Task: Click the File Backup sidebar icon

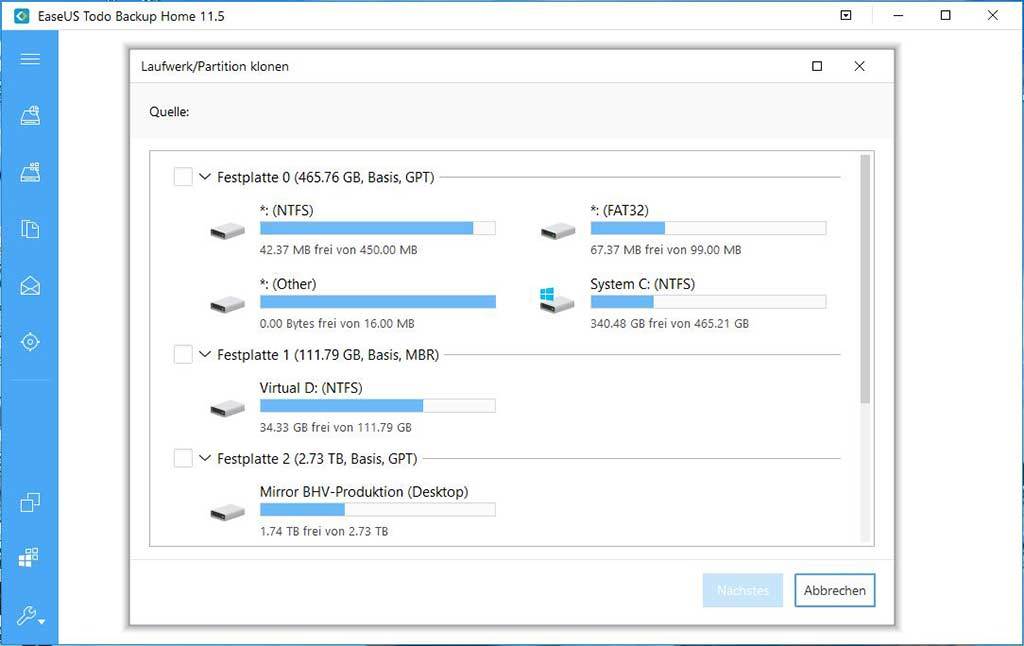Action: click(x=30, y=229)
